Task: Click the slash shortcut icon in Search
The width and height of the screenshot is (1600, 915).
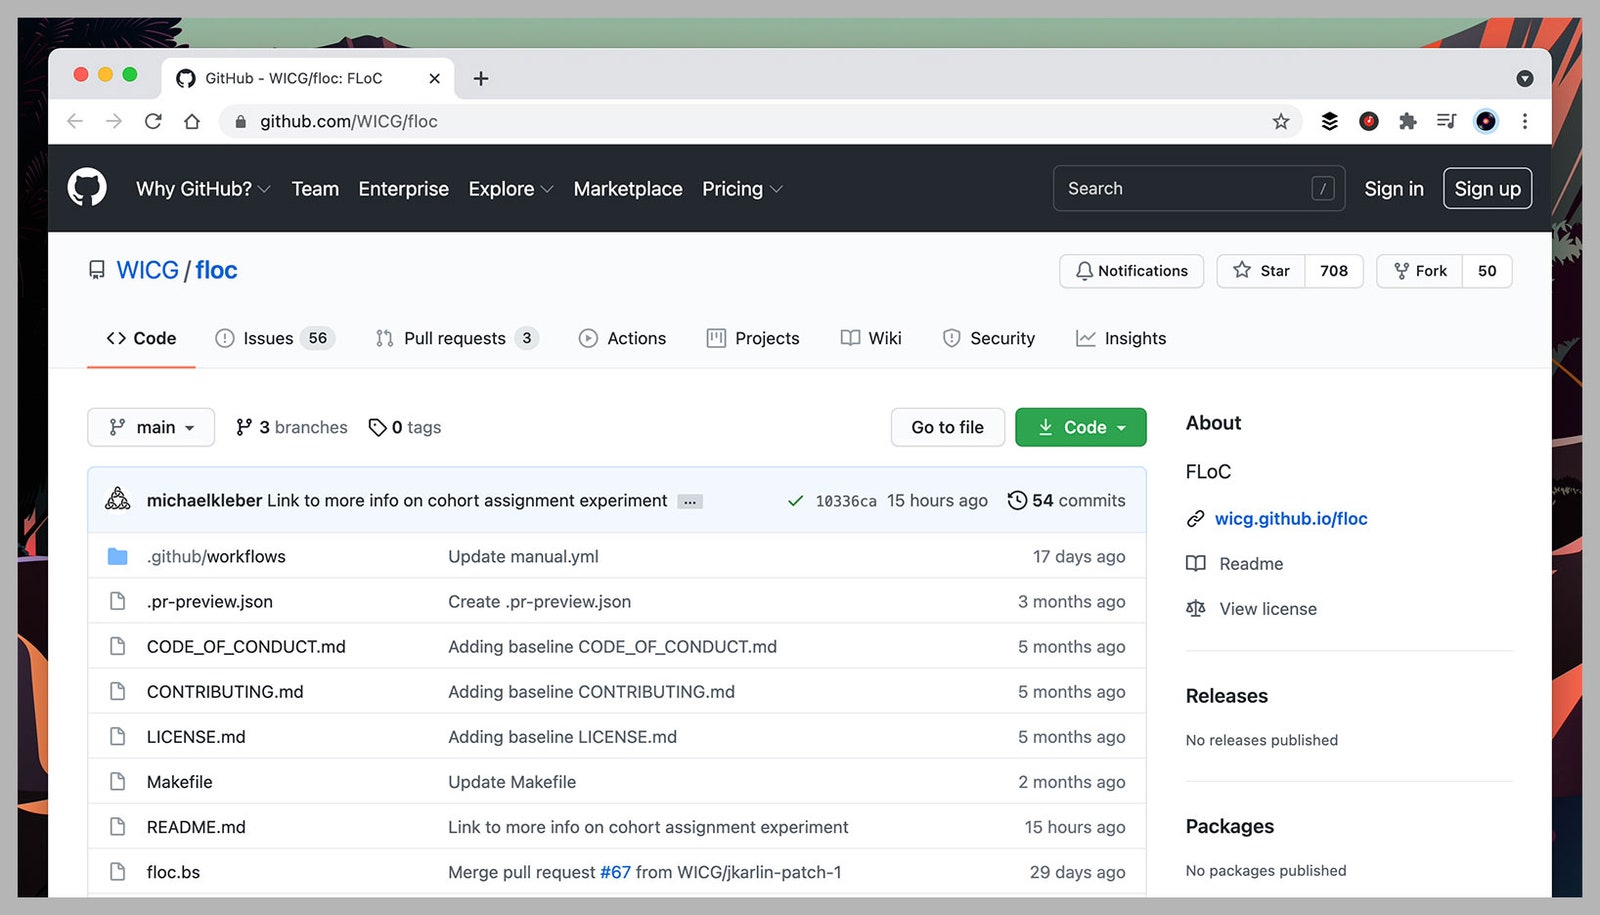Action: click(1323, 188)
